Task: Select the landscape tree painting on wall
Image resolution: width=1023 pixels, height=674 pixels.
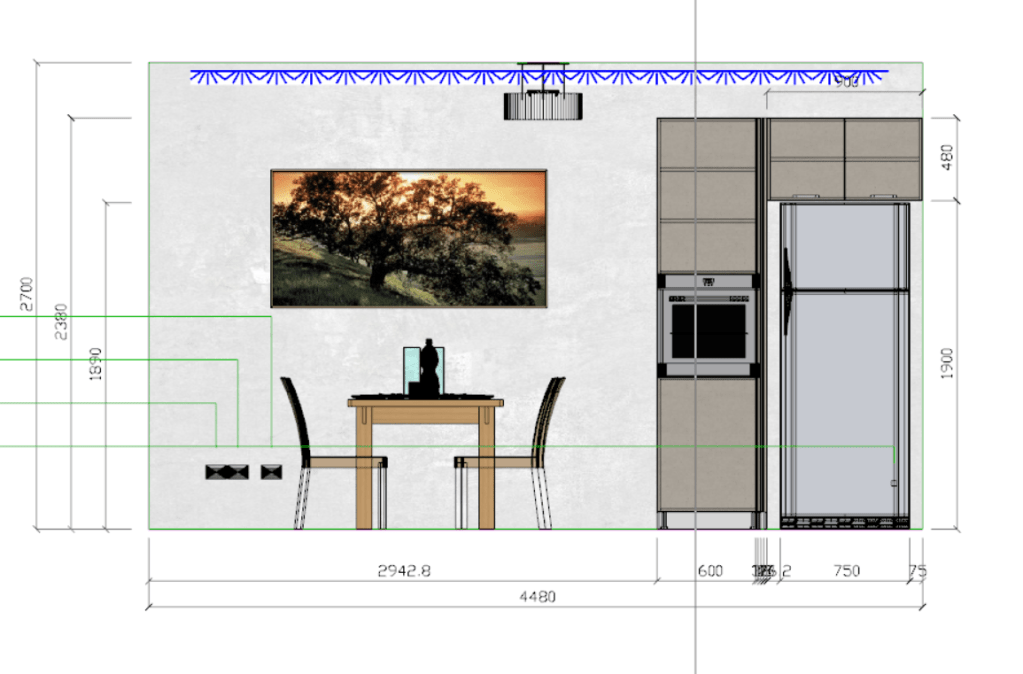Action: (x=409, y=238)
